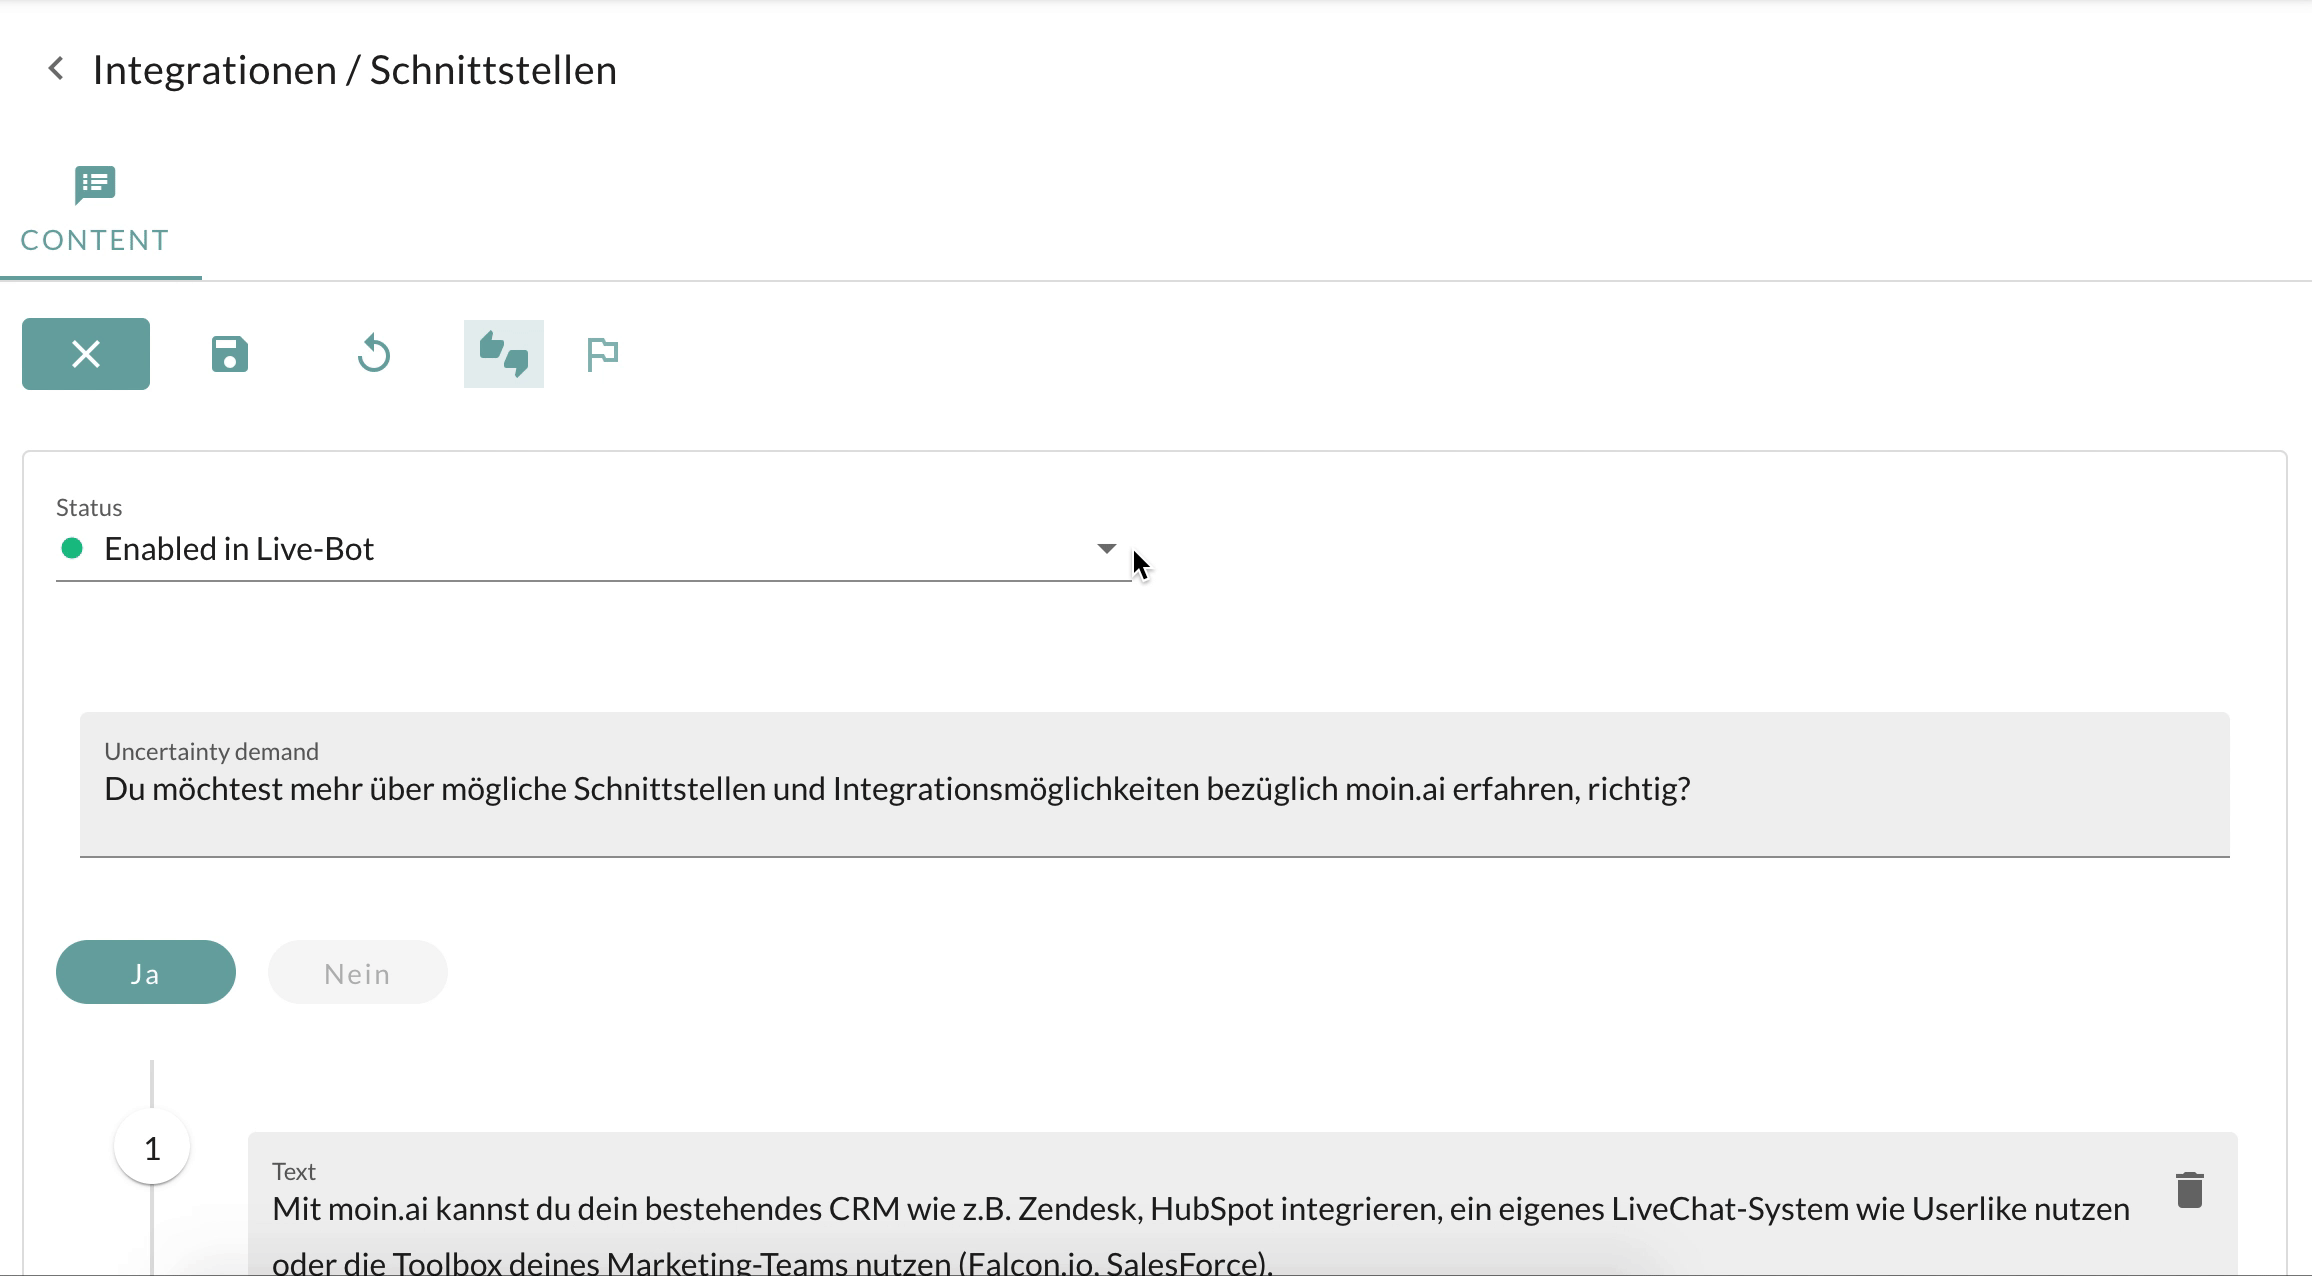Edit the Uncertainty demand text field
The height and width of the screenshot is (1276, 2312).
pyautogui.click(x=1155, y=785)
